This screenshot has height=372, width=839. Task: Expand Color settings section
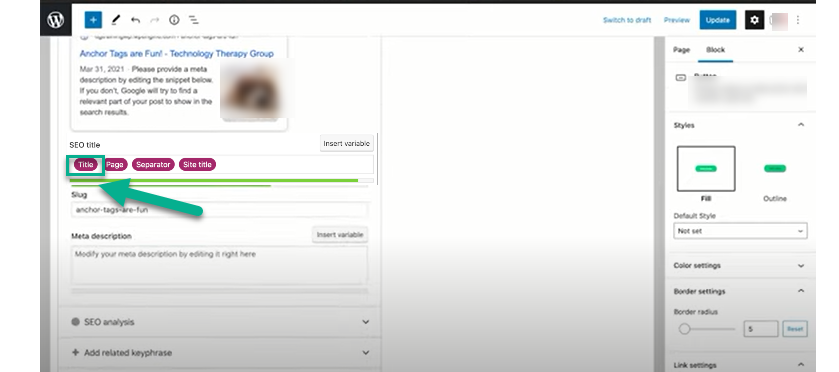(x=740, y=265)
